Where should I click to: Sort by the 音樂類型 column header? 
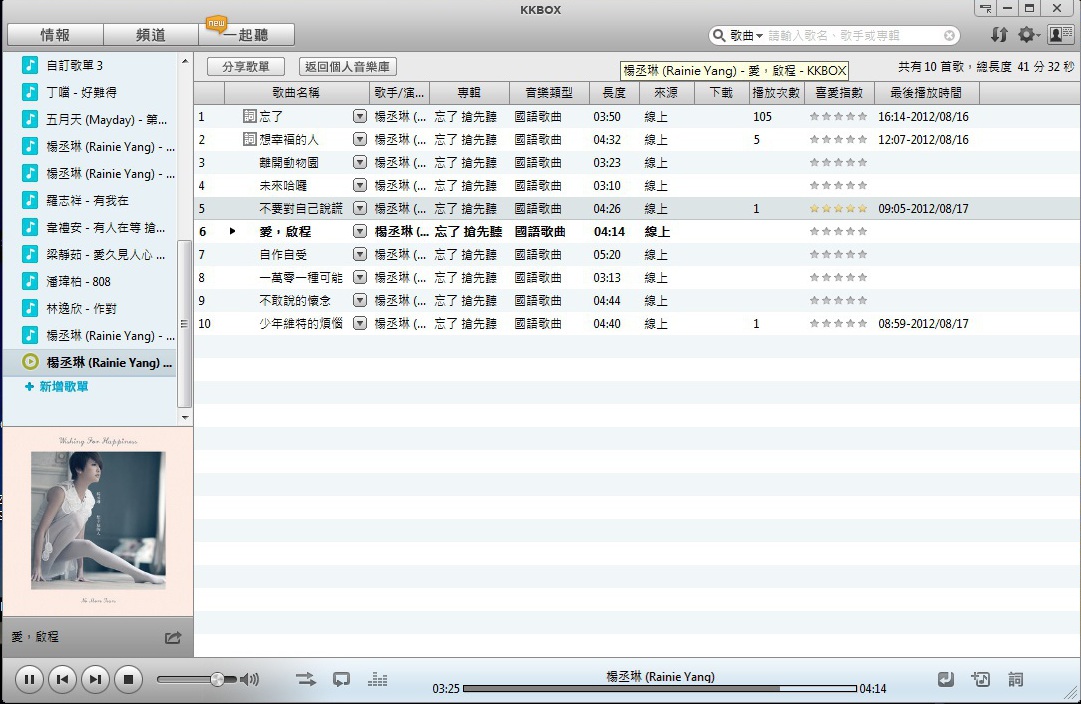[x=549, y=92]
